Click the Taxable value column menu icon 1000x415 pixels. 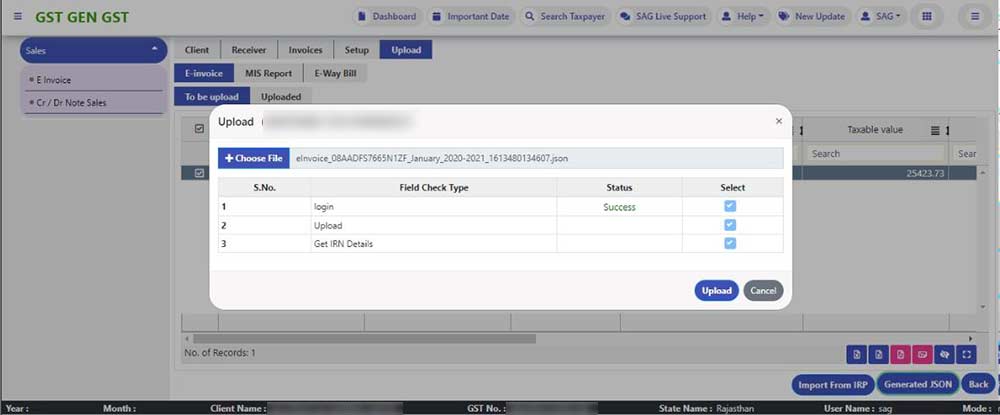935,130
